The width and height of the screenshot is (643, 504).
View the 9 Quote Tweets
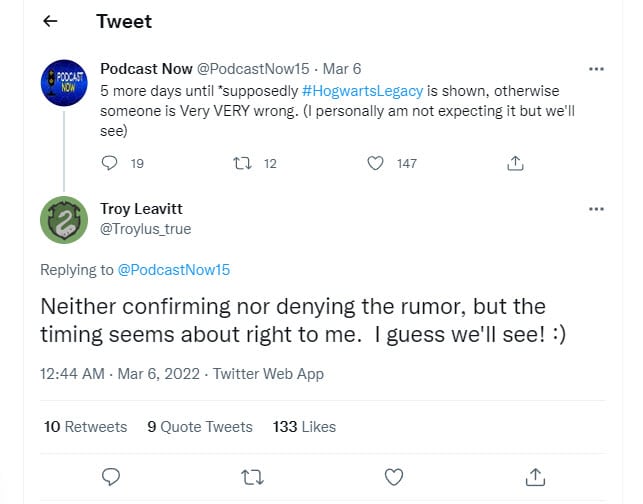(x=200, y=427)
